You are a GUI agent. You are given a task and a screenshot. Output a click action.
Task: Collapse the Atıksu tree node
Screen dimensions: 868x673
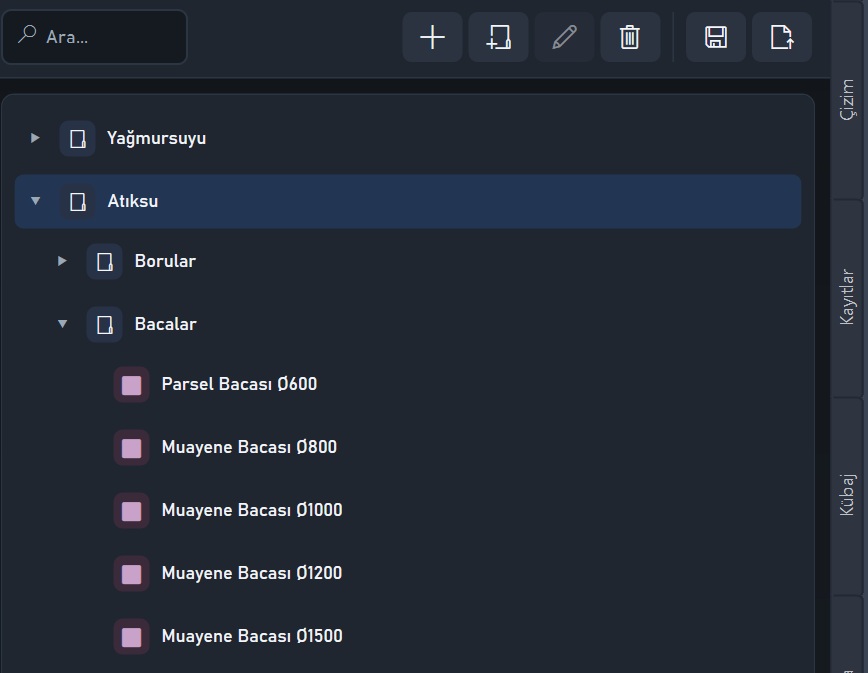(x=35, y=201)
